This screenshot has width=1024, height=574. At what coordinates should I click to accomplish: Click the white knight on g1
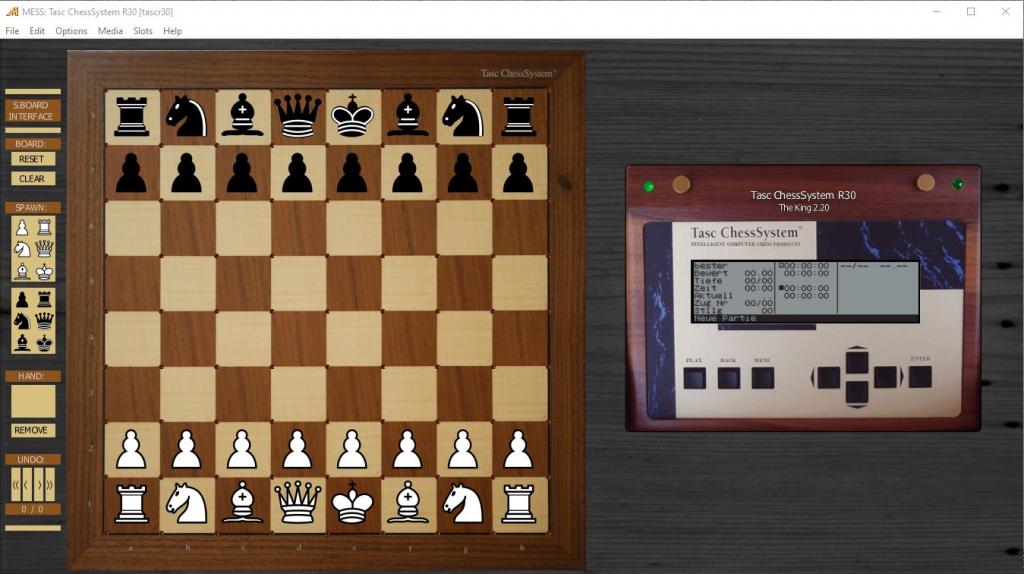pyautogui.click(x=463, y=505)
